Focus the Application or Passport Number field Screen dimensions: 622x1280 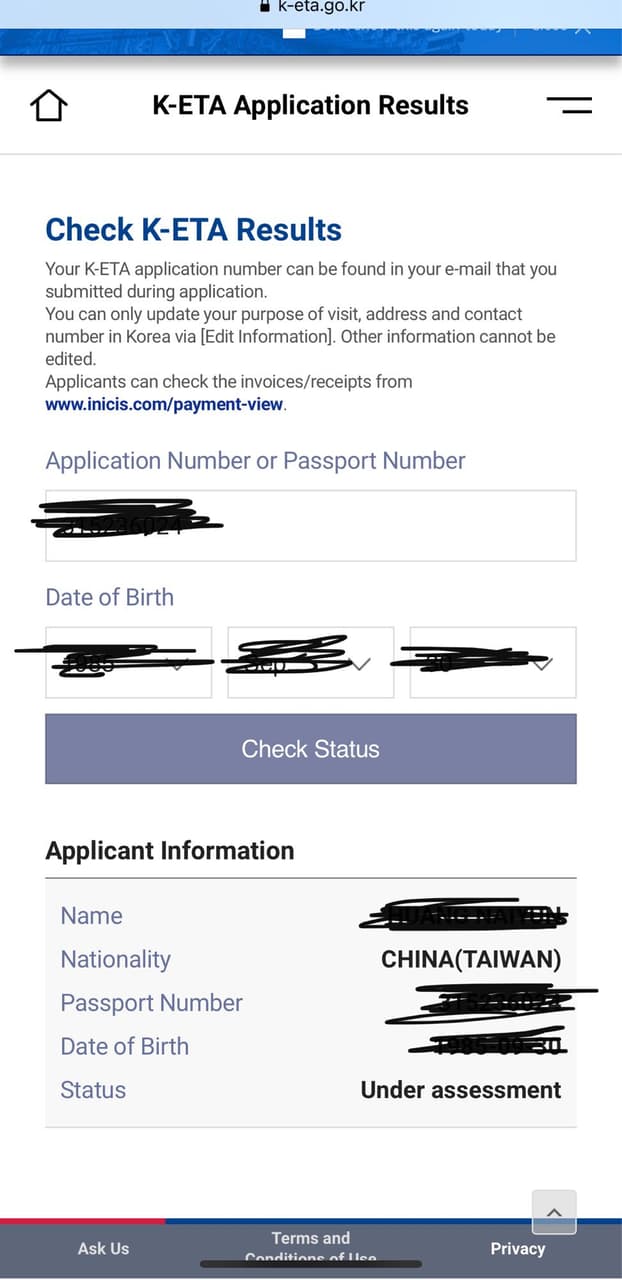[310, 526]
